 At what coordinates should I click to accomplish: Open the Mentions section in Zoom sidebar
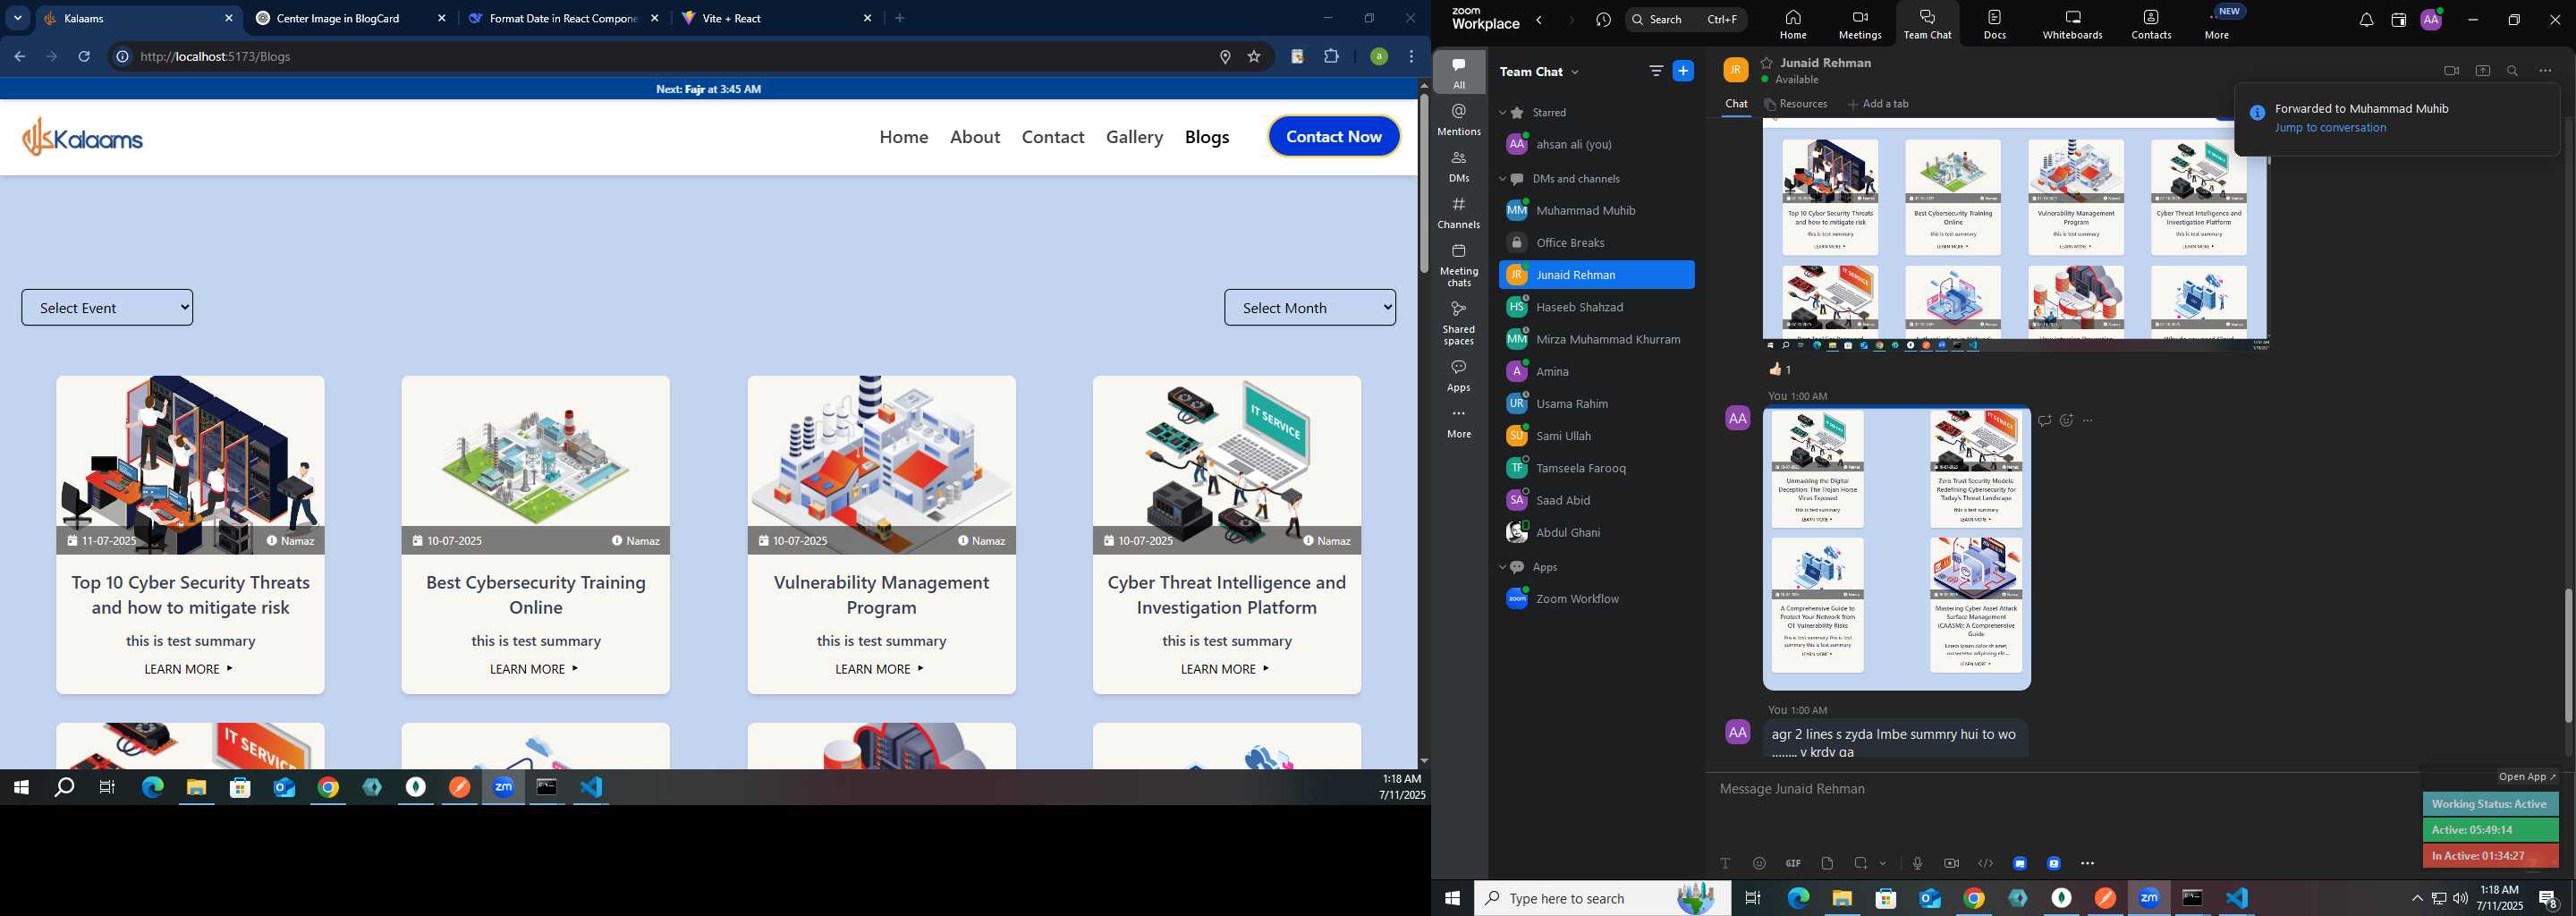point(1459,119)
